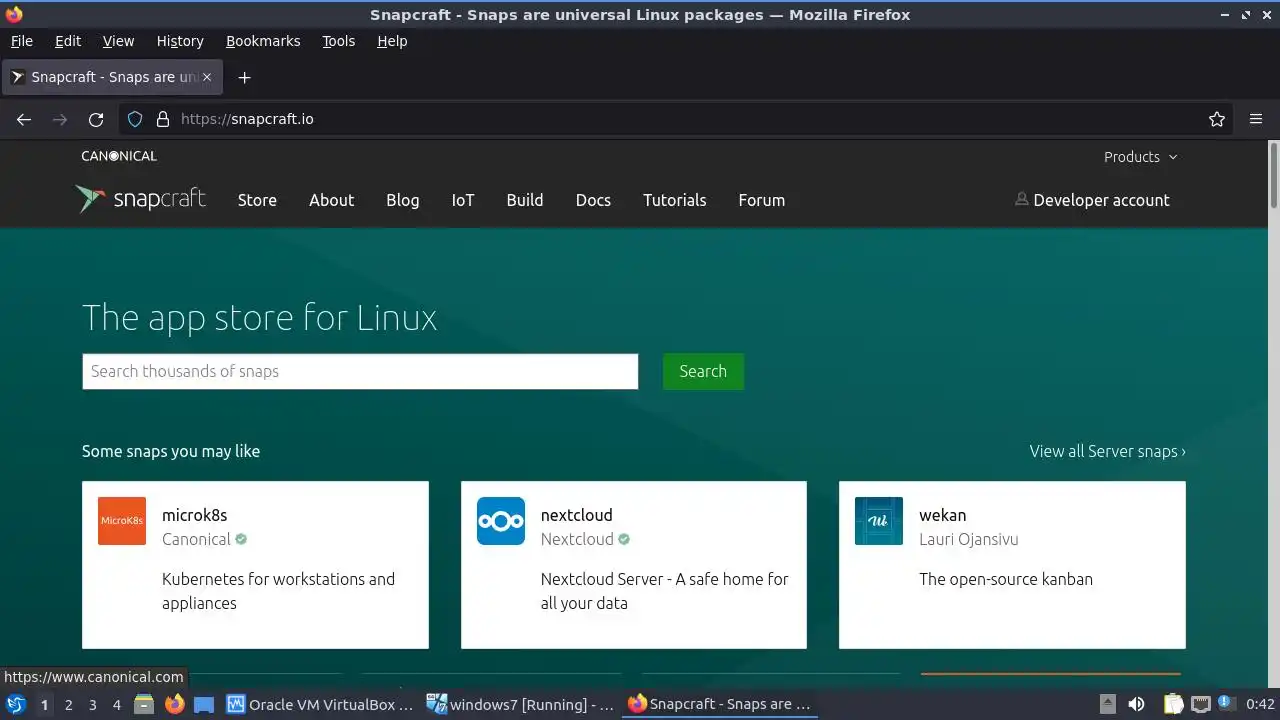Open the IoT navigation link
The image size is (1280, 720).
(463, 200)
